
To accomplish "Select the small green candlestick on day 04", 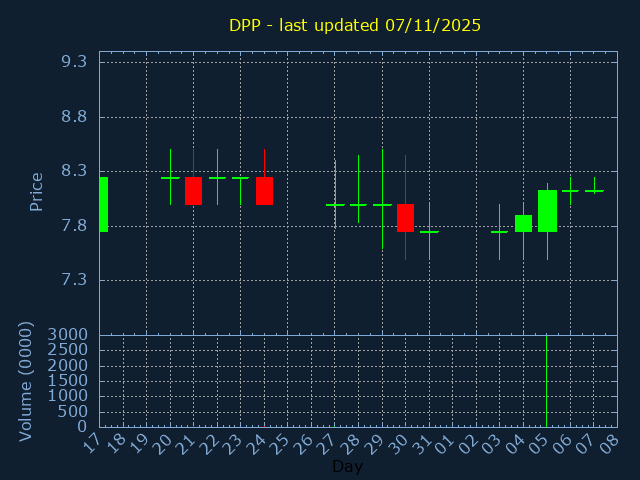I will tap(523, 223).
